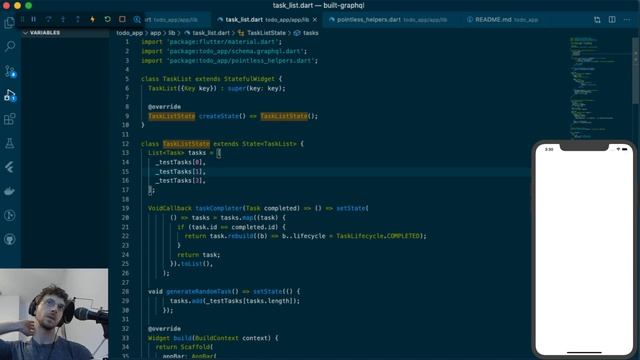Click the @override annotation on line 8

164,107
